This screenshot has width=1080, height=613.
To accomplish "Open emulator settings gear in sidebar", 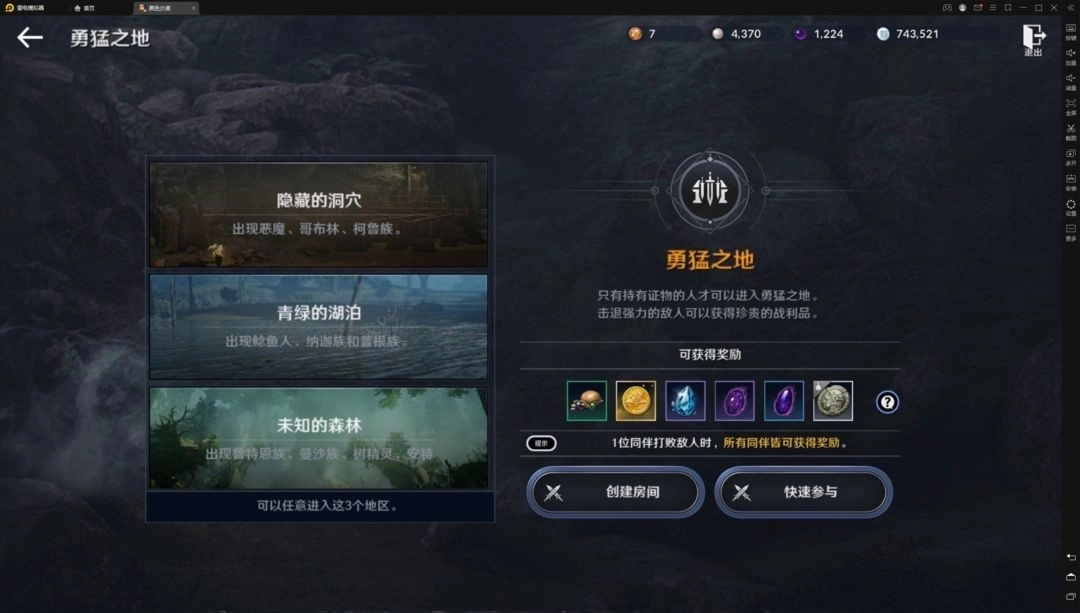I will pyautogui.click(x=1070, y=207).
